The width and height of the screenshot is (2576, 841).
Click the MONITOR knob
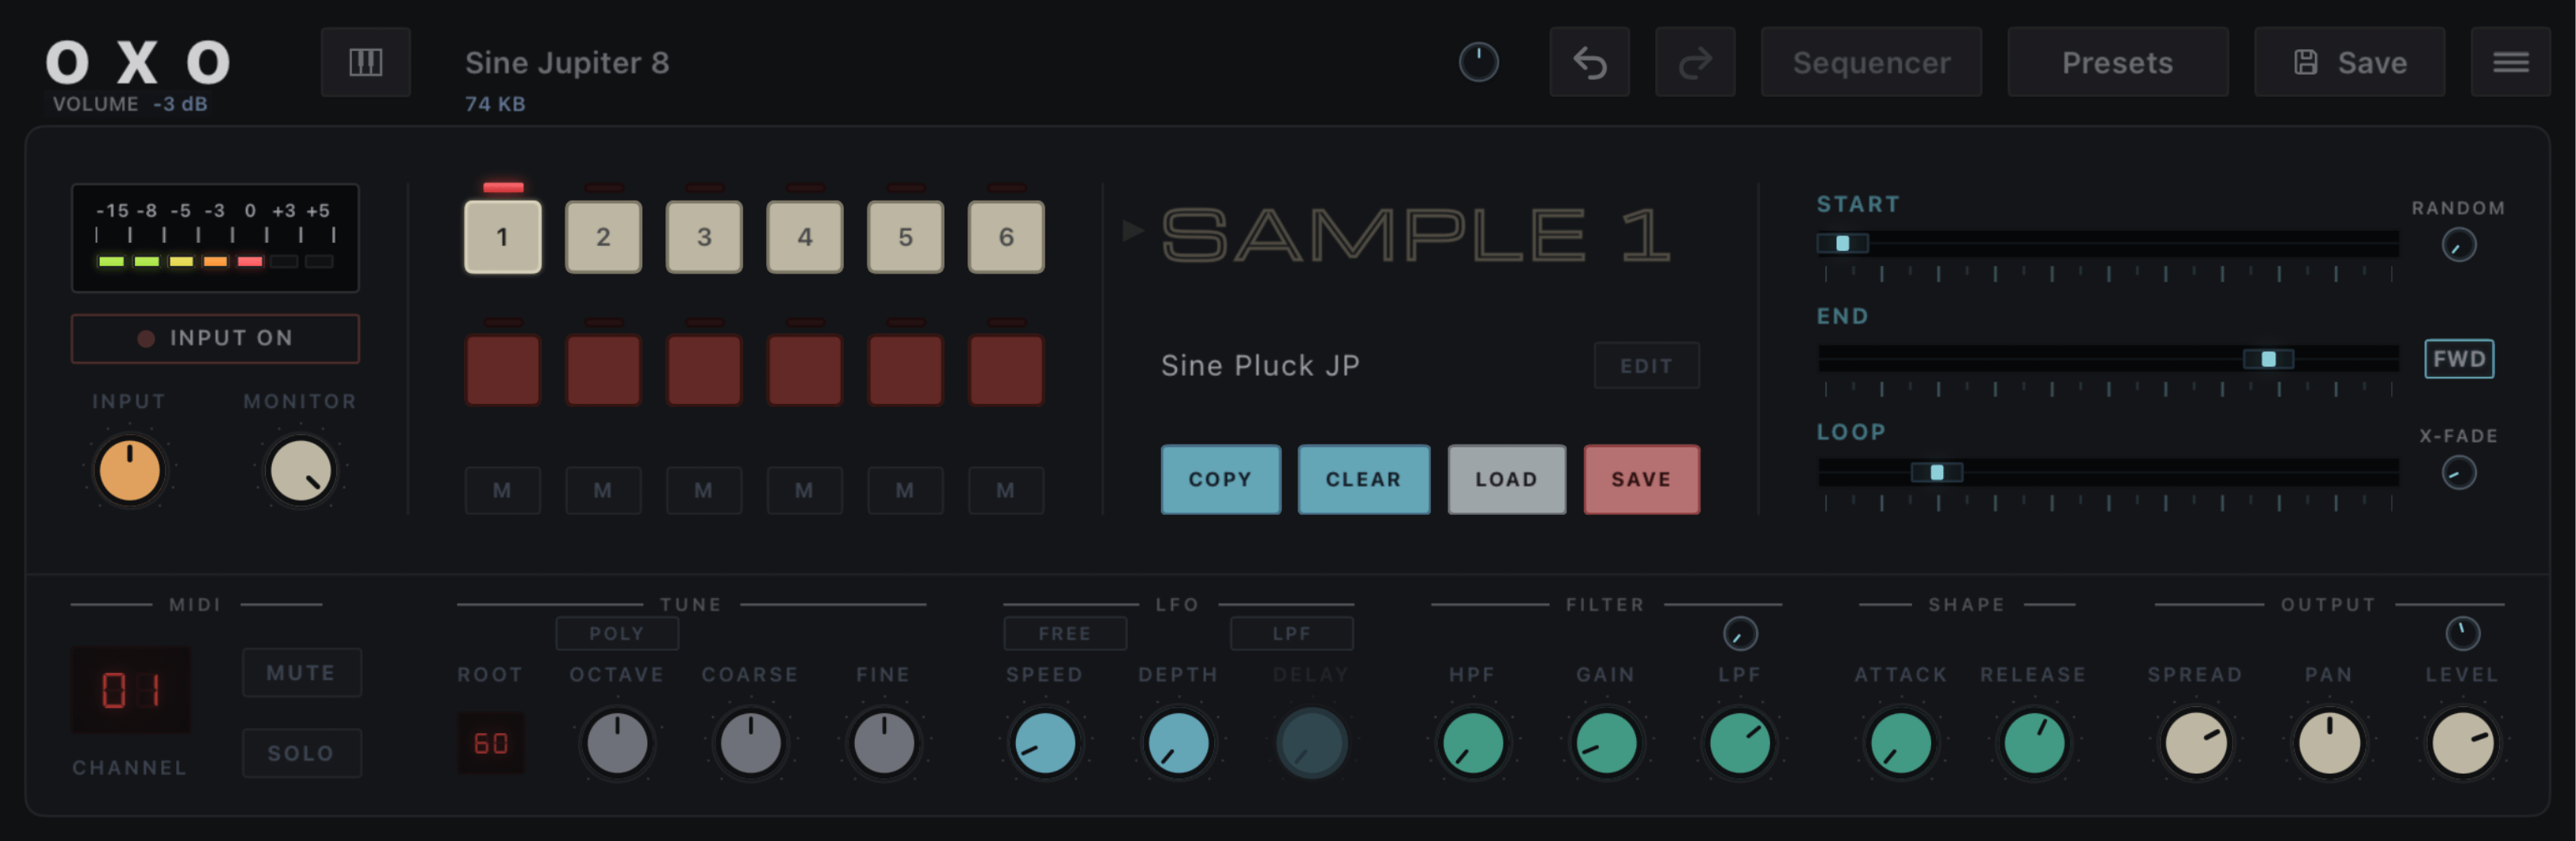pos(300,470)
